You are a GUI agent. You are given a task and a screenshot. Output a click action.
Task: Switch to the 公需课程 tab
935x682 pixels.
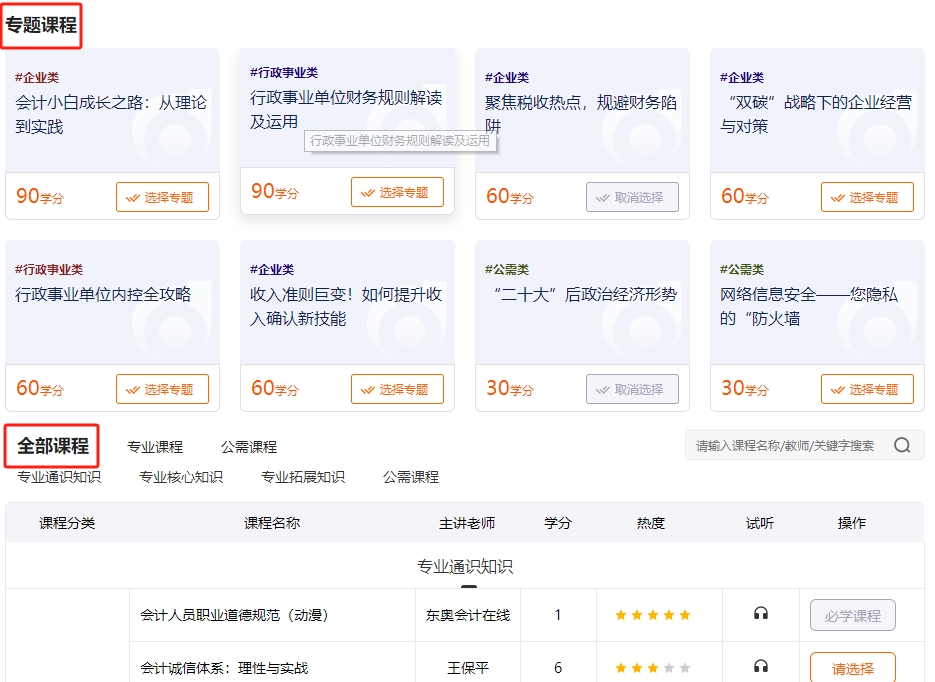point(250,445)
